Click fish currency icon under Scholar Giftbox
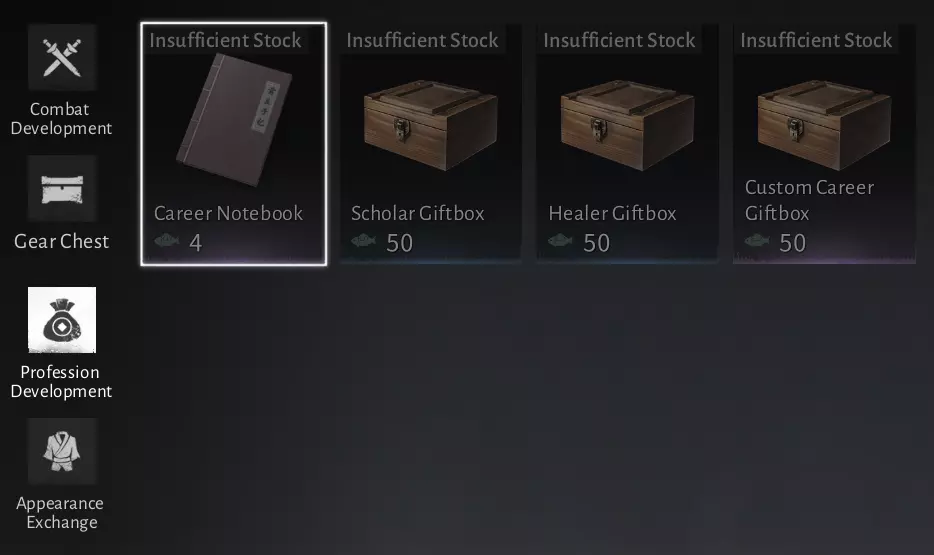The height and width of the screenshot is (555, 934). click(363, 241)
